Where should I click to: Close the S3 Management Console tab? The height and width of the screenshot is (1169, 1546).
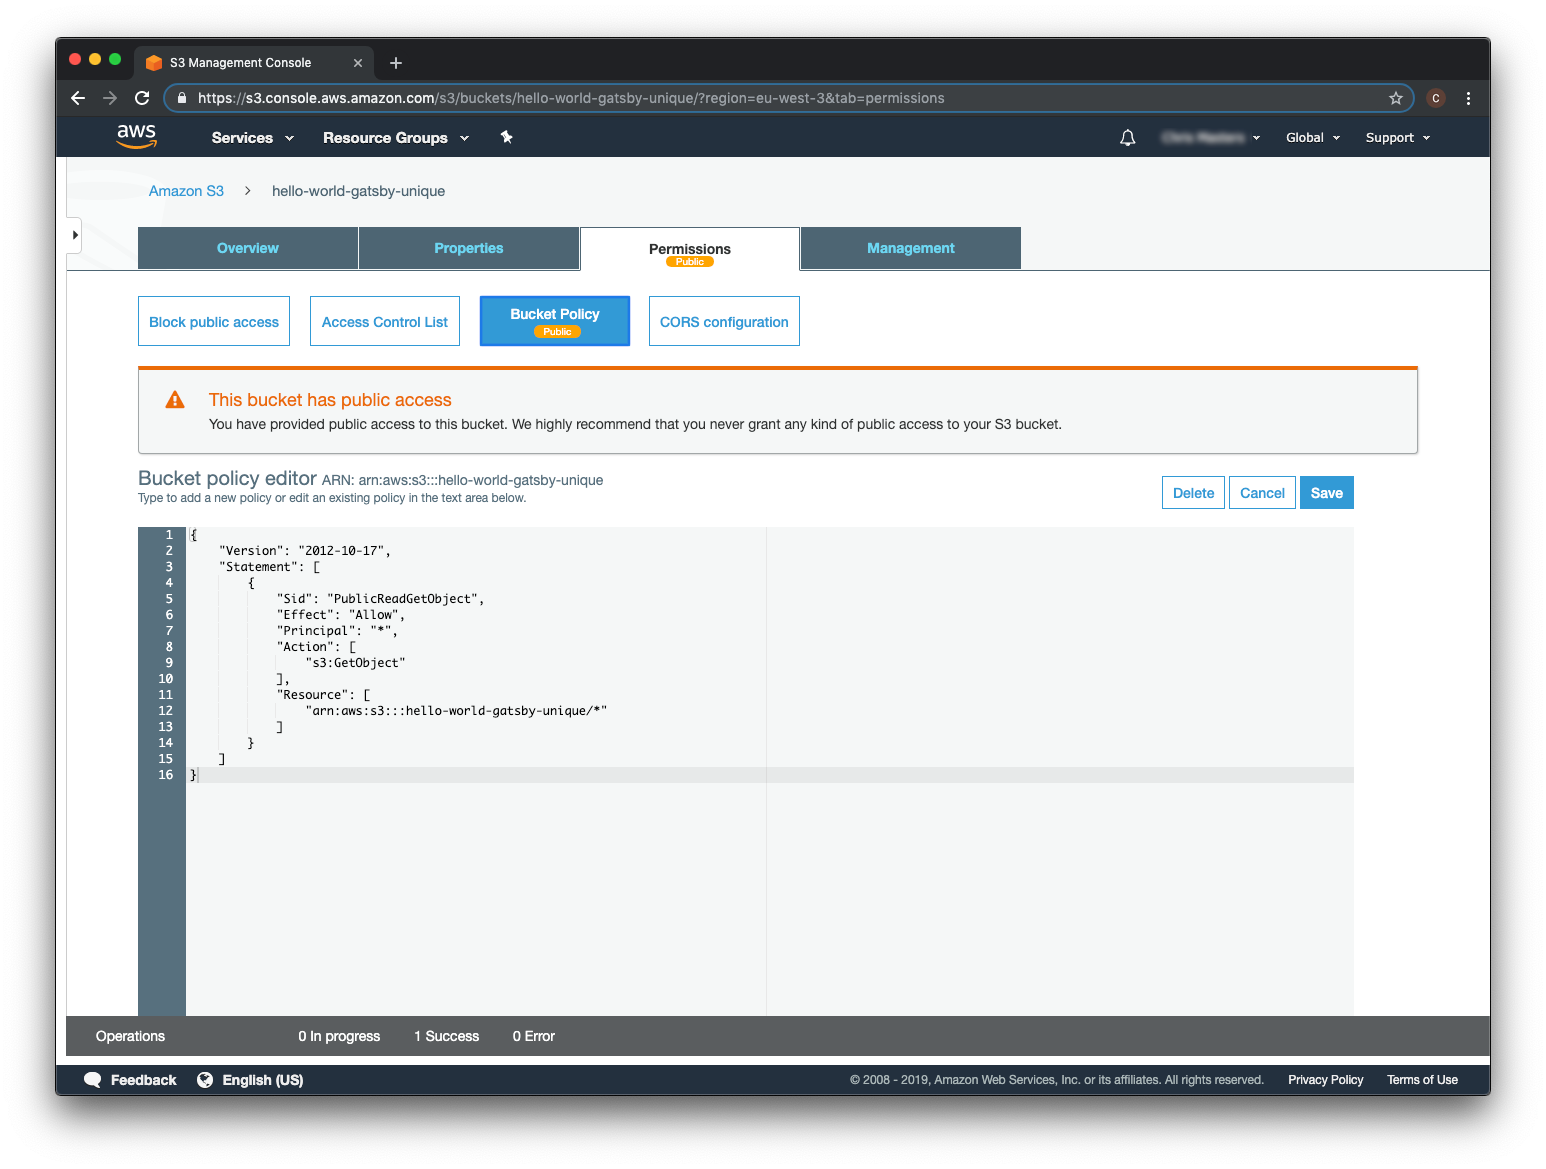358,63
